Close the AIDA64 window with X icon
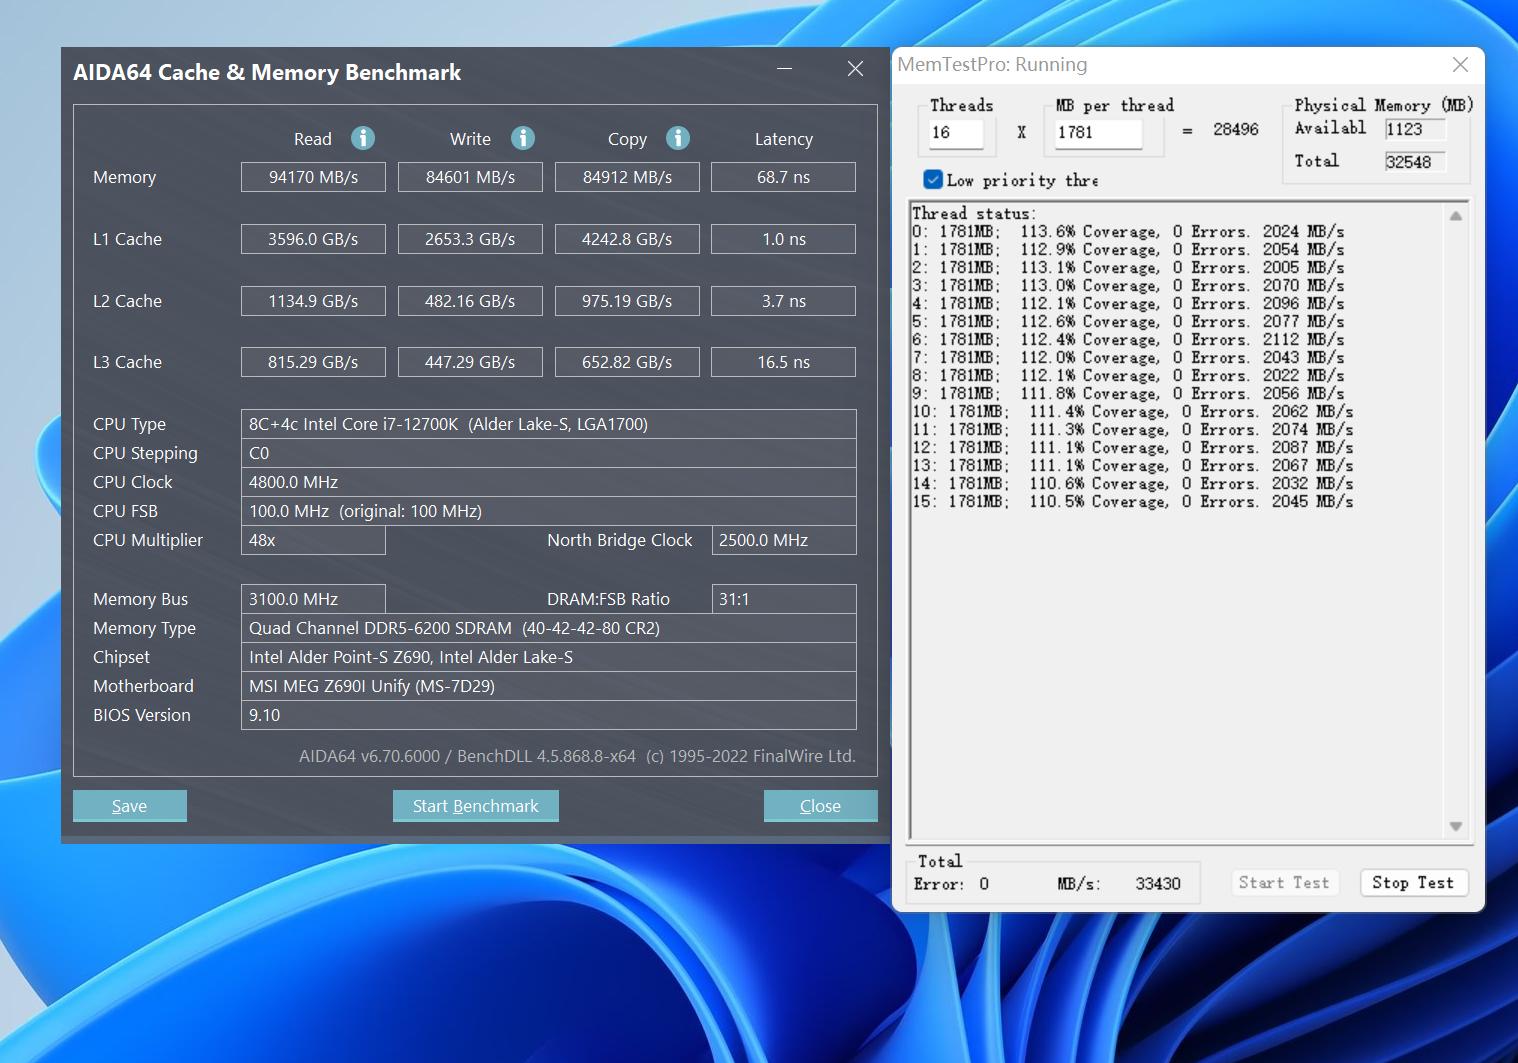 click(855, 69)
